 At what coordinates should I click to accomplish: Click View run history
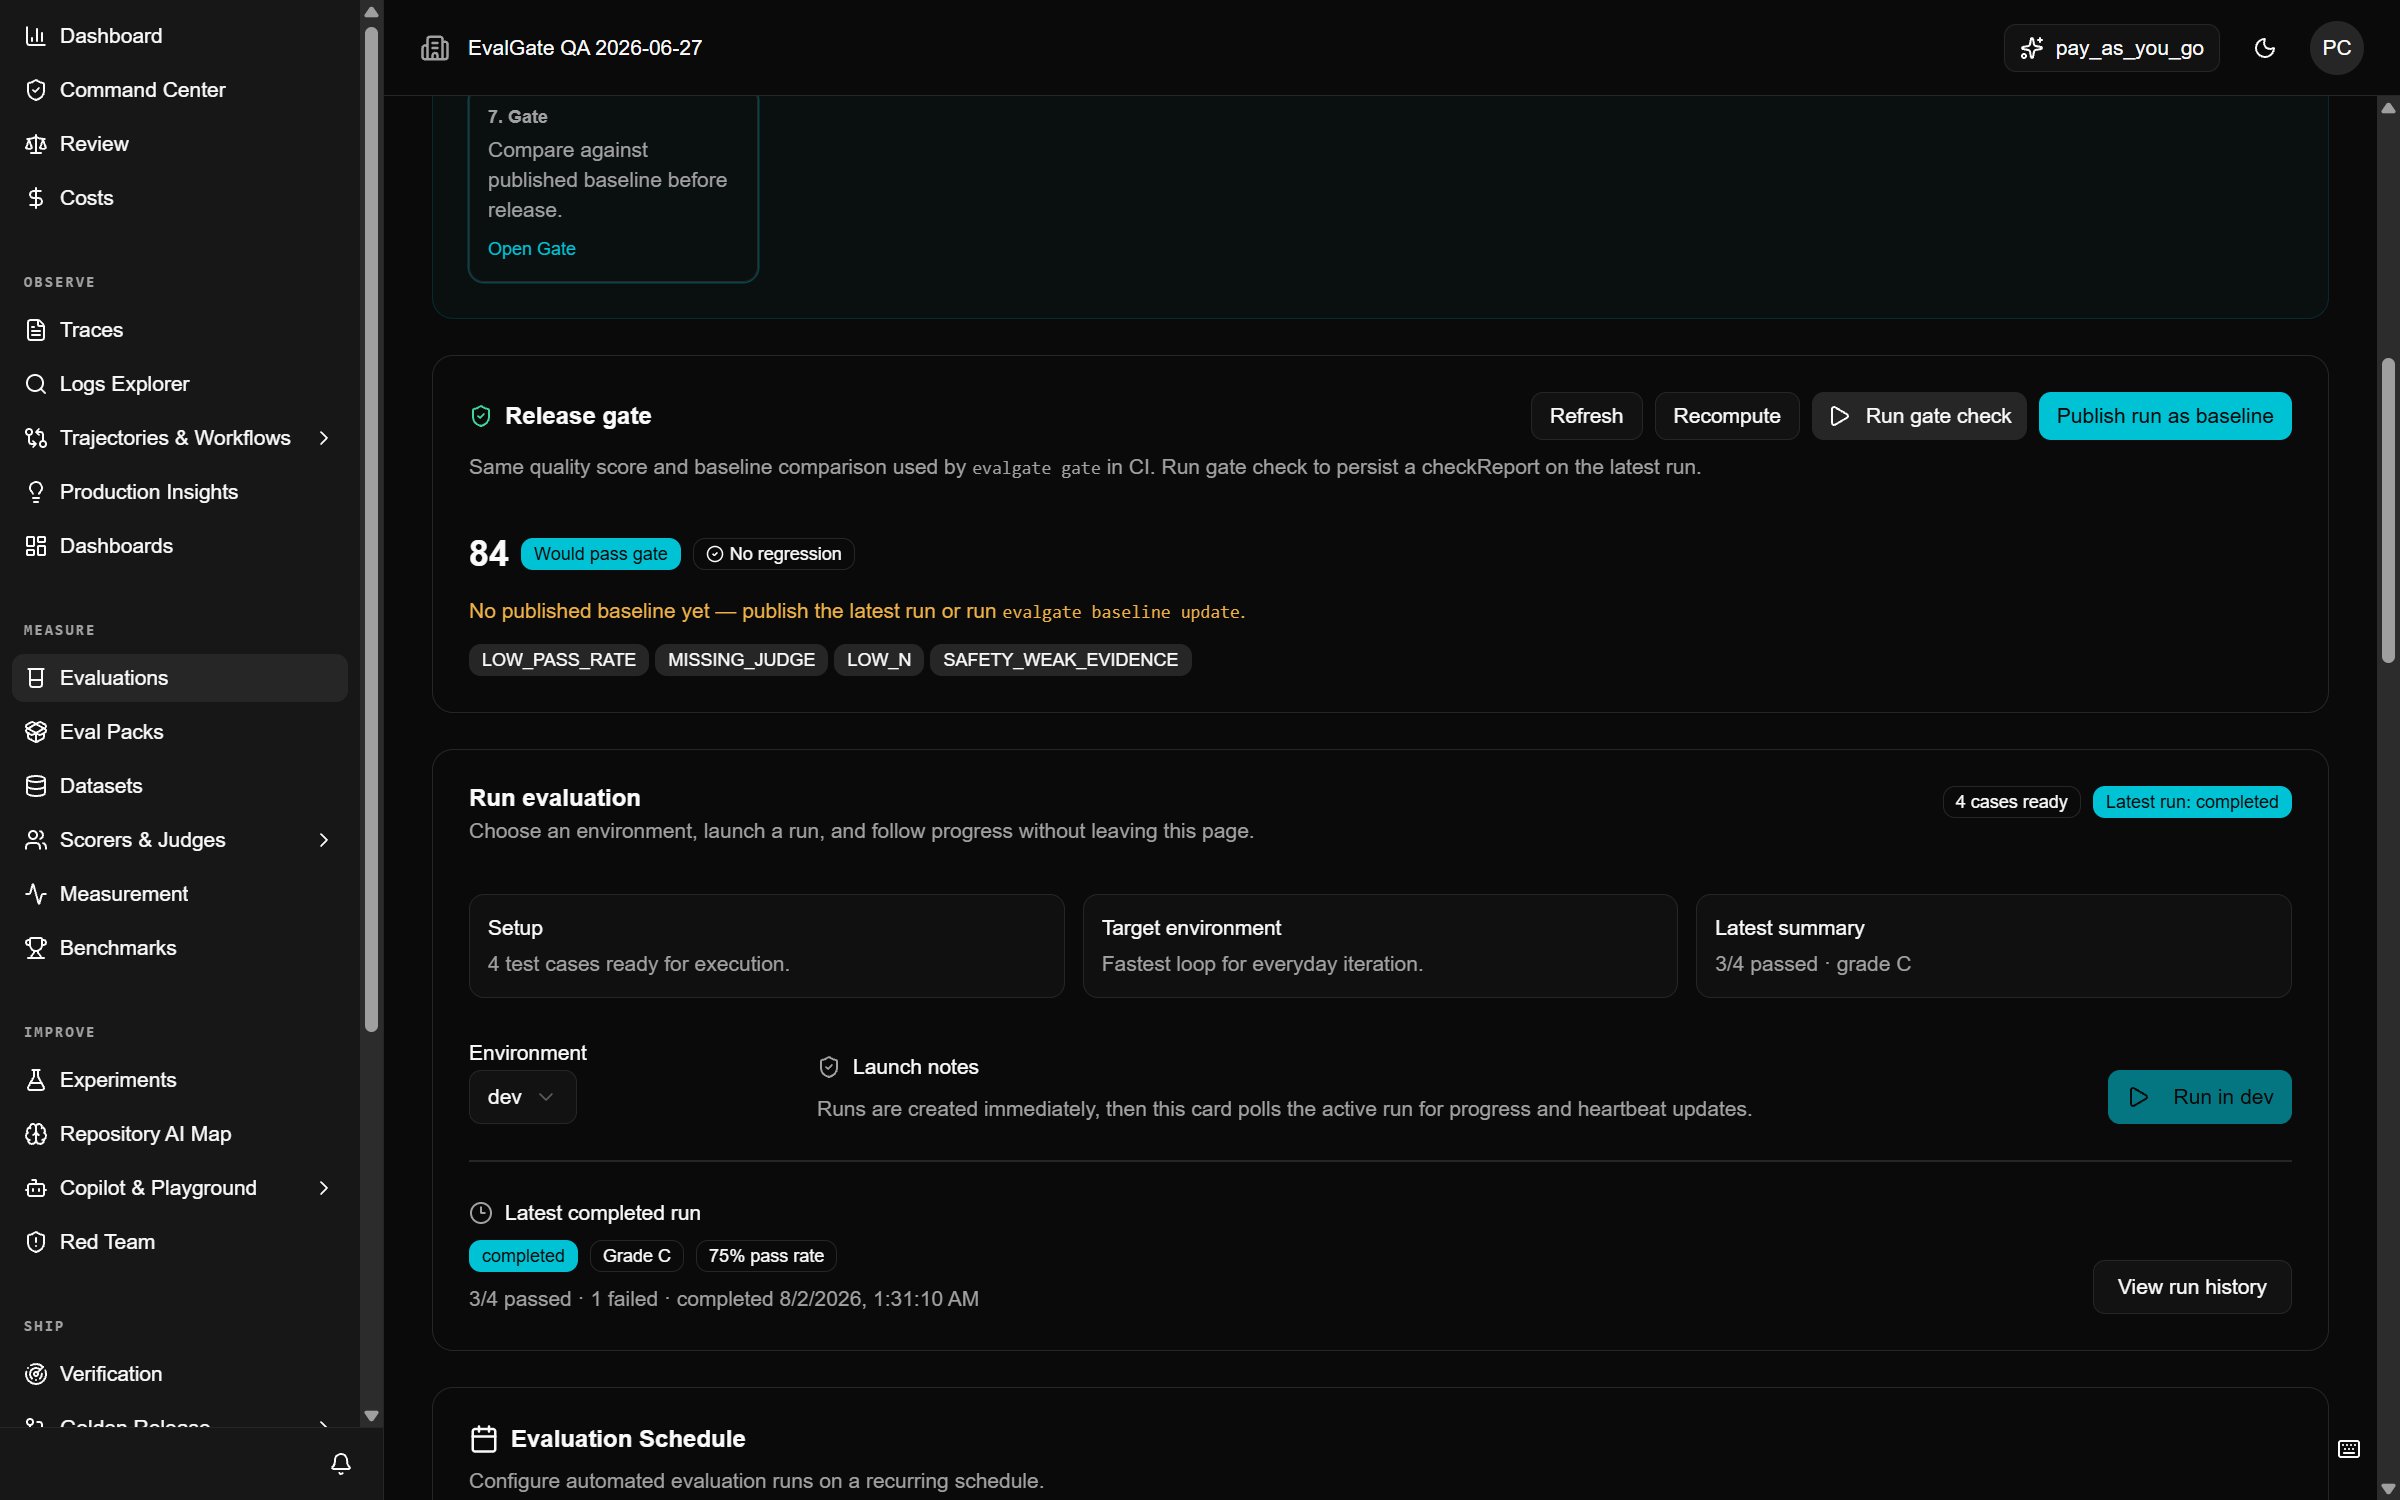(x=2192, y=1287)
